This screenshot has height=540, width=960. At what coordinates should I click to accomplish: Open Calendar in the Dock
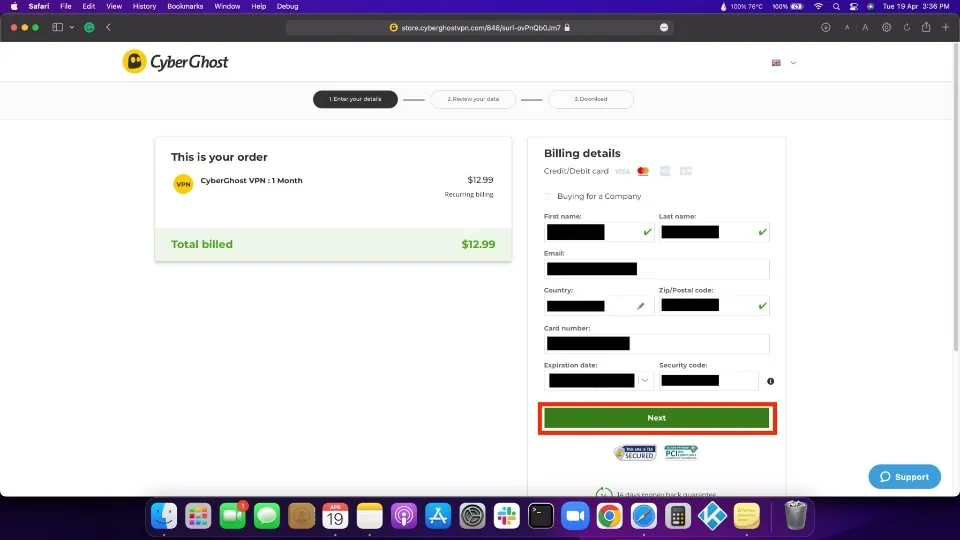pyautogui.click(x=336, y=516)
